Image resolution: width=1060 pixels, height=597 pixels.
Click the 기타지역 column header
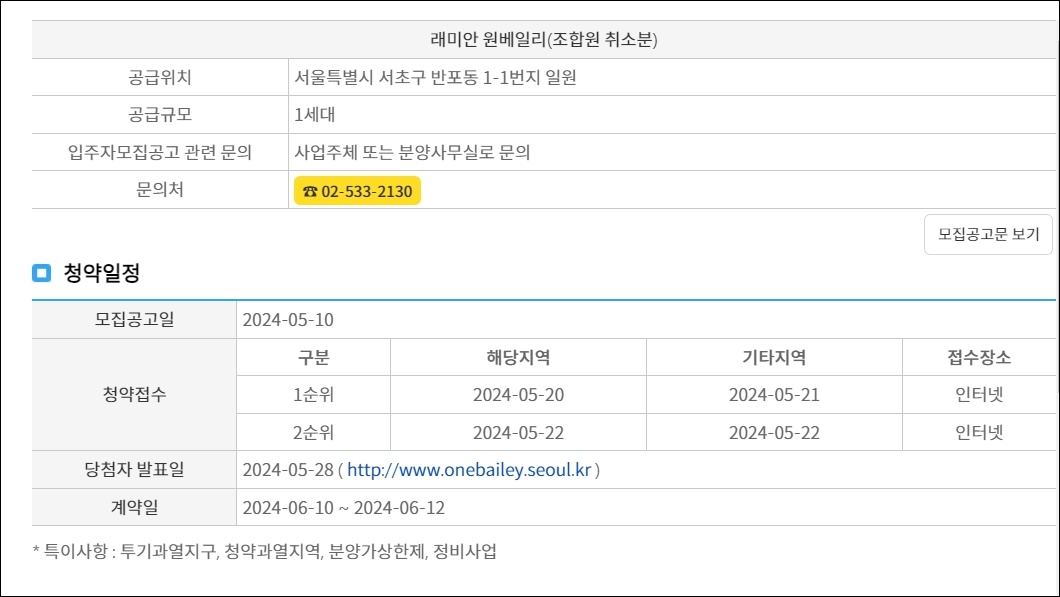click(775, 358)
